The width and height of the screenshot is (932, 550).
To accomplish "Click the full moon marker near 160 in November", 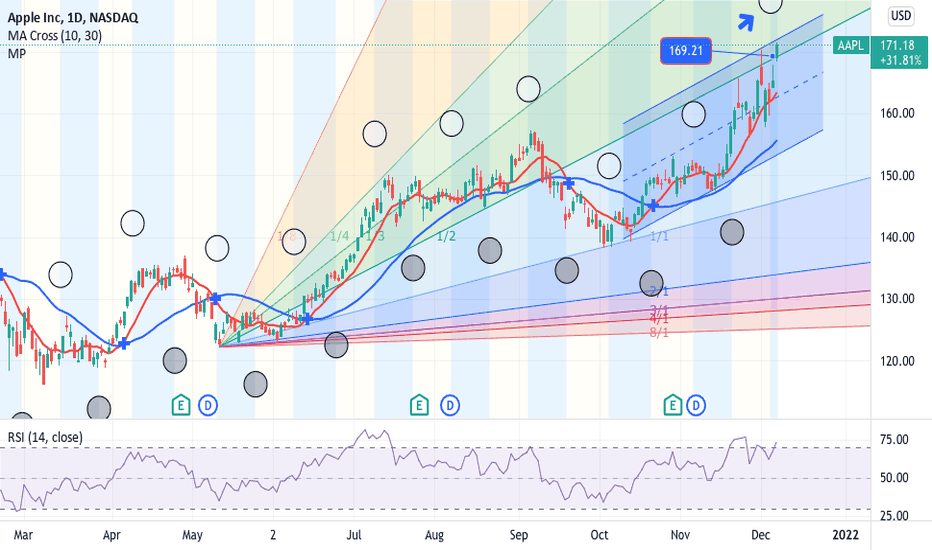I will 694,114.
